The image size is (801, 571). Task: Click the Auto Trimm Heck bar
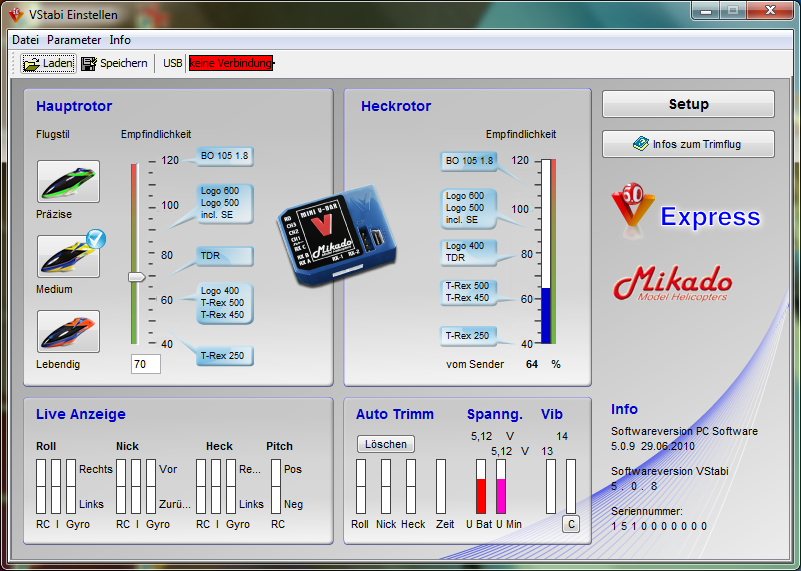(x=411, y=486)
